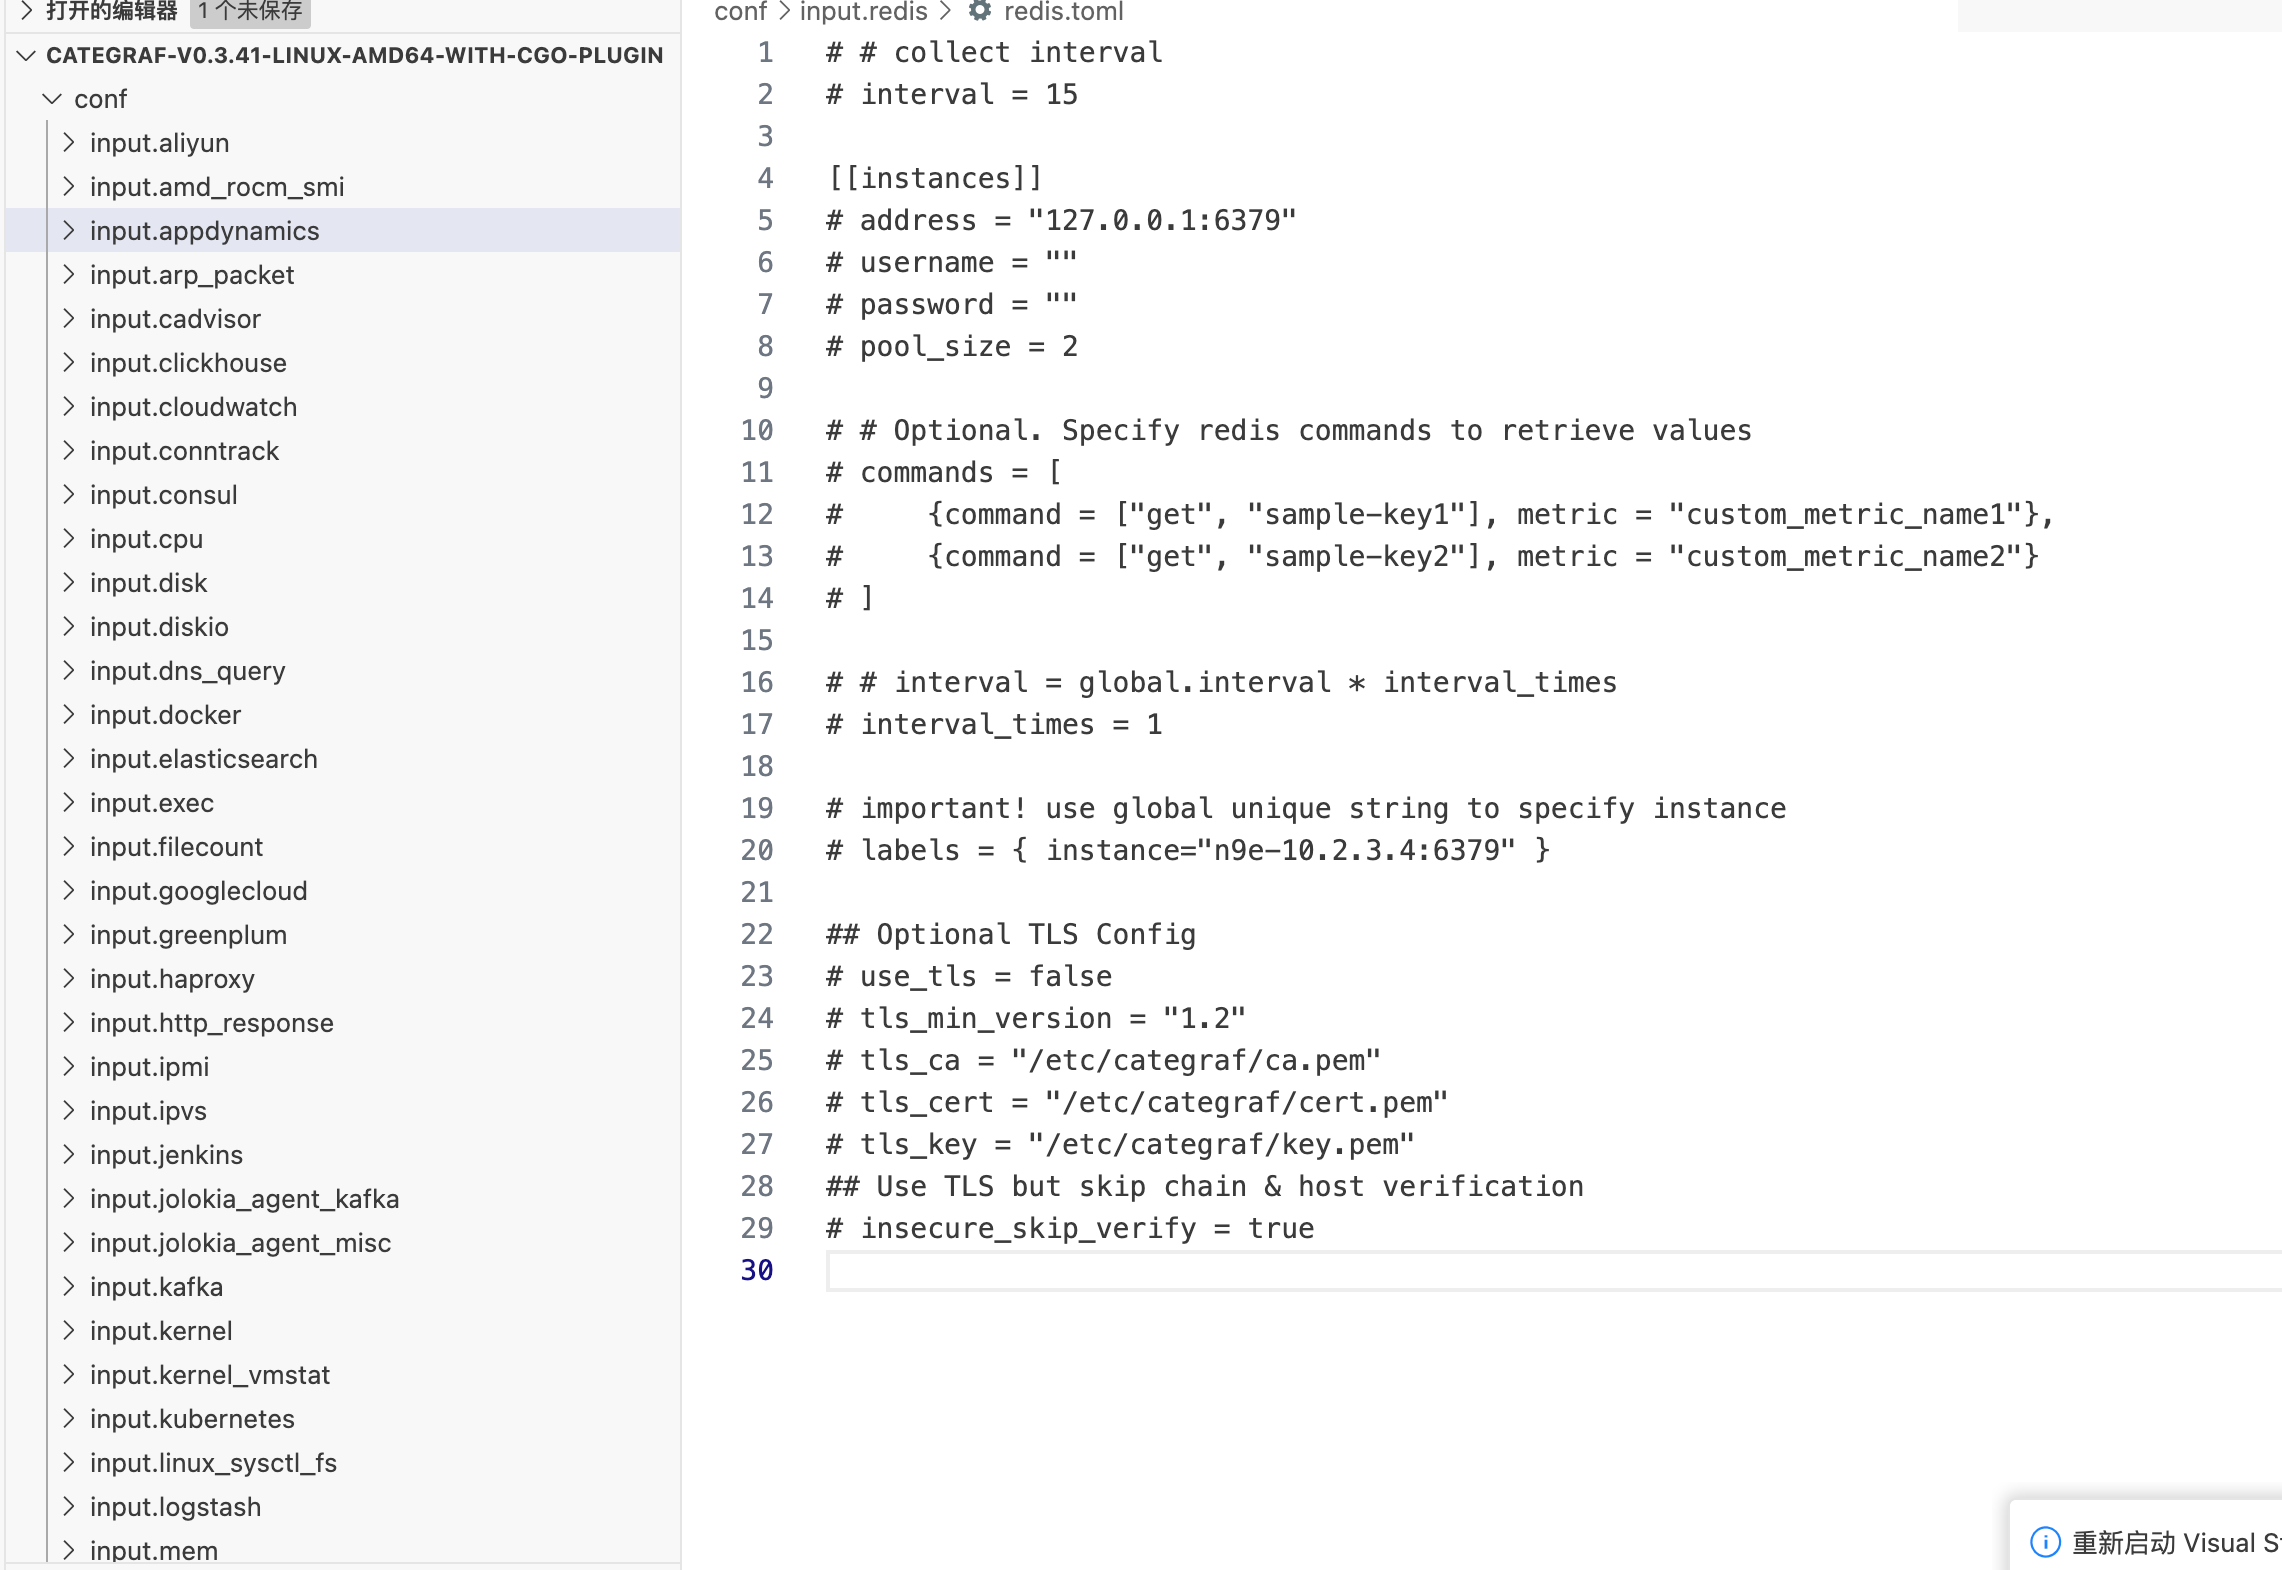Open input.kafka folder
The width and height of the screenshot is (2282, 1570).
[156, 1286]
